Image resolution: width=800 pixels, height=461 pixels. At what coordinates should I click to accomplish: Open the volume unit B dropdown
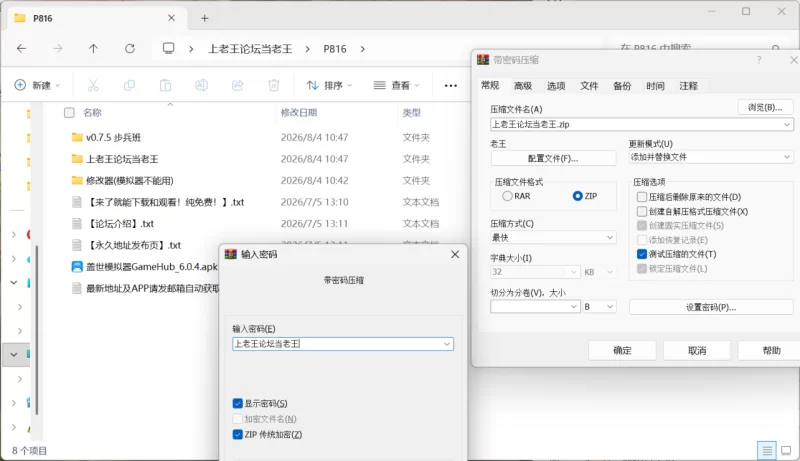click(x=599, y=306)
